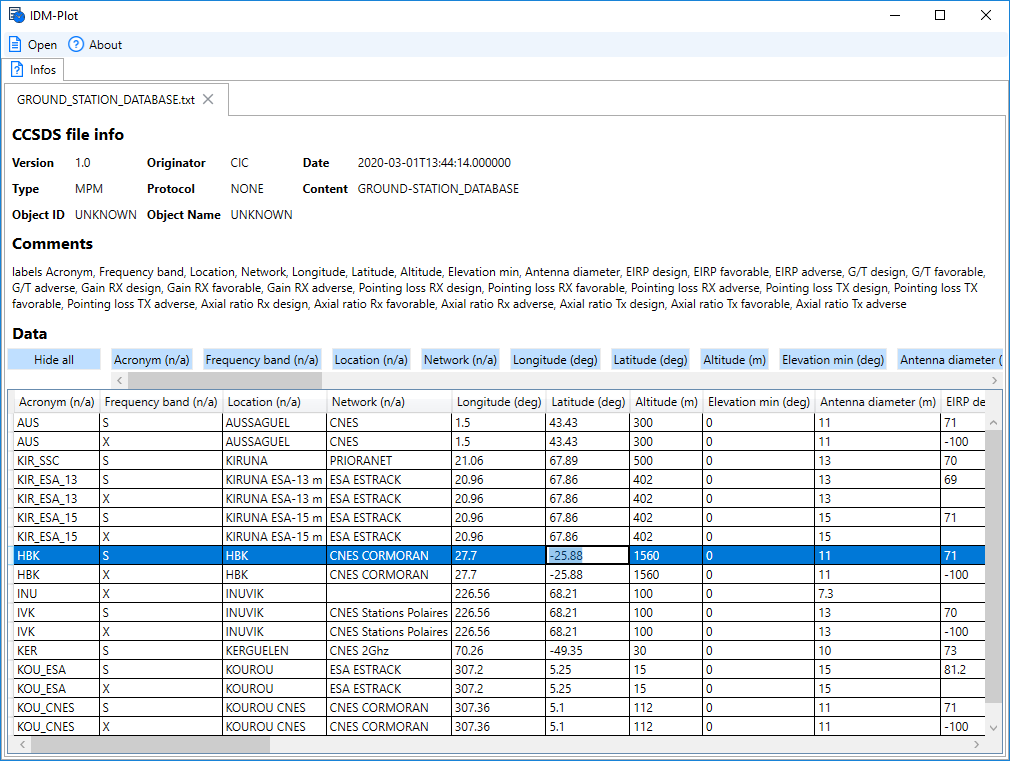This screenshot has height=761, width=1010.
Task: Open the About dialog
Action: tap(94, 44)
